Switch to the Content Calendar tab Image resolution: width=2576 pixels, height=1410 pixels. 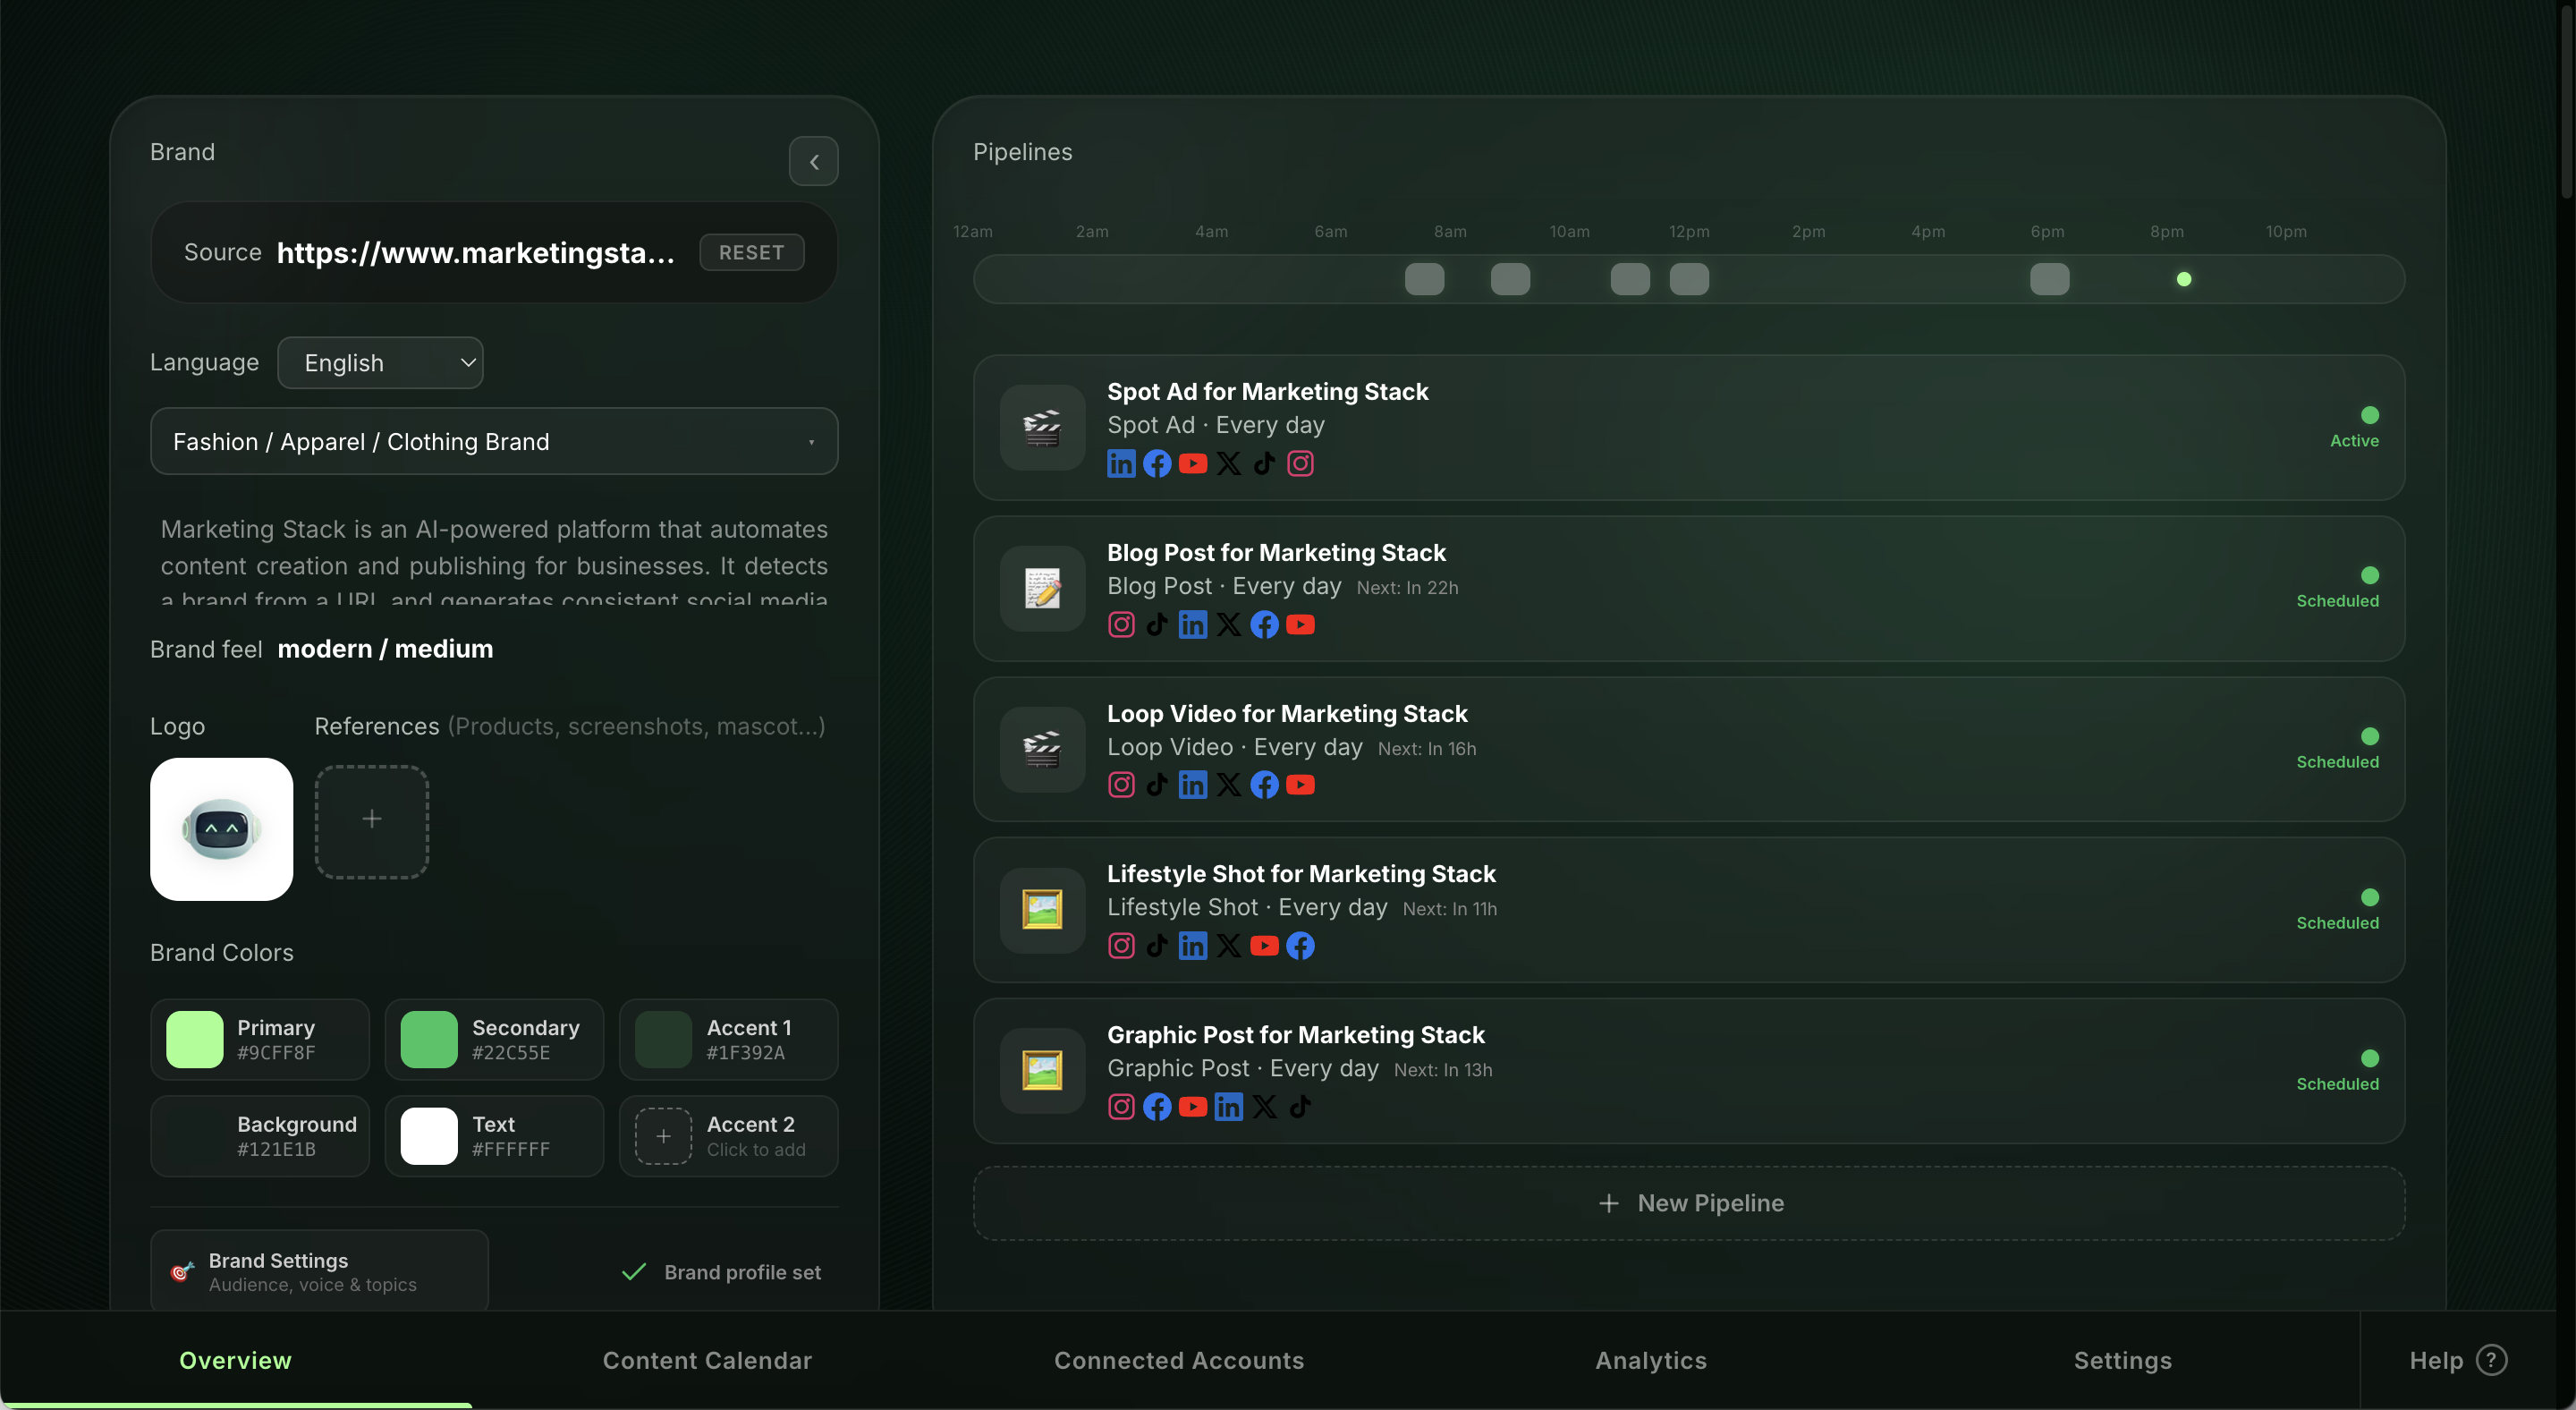pos(707,1360)
